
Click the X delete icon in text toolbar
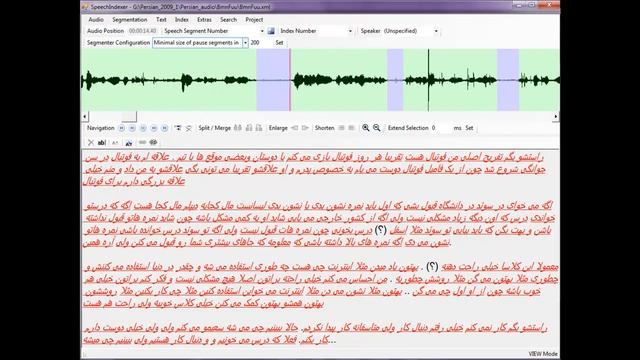pos(91,142)
